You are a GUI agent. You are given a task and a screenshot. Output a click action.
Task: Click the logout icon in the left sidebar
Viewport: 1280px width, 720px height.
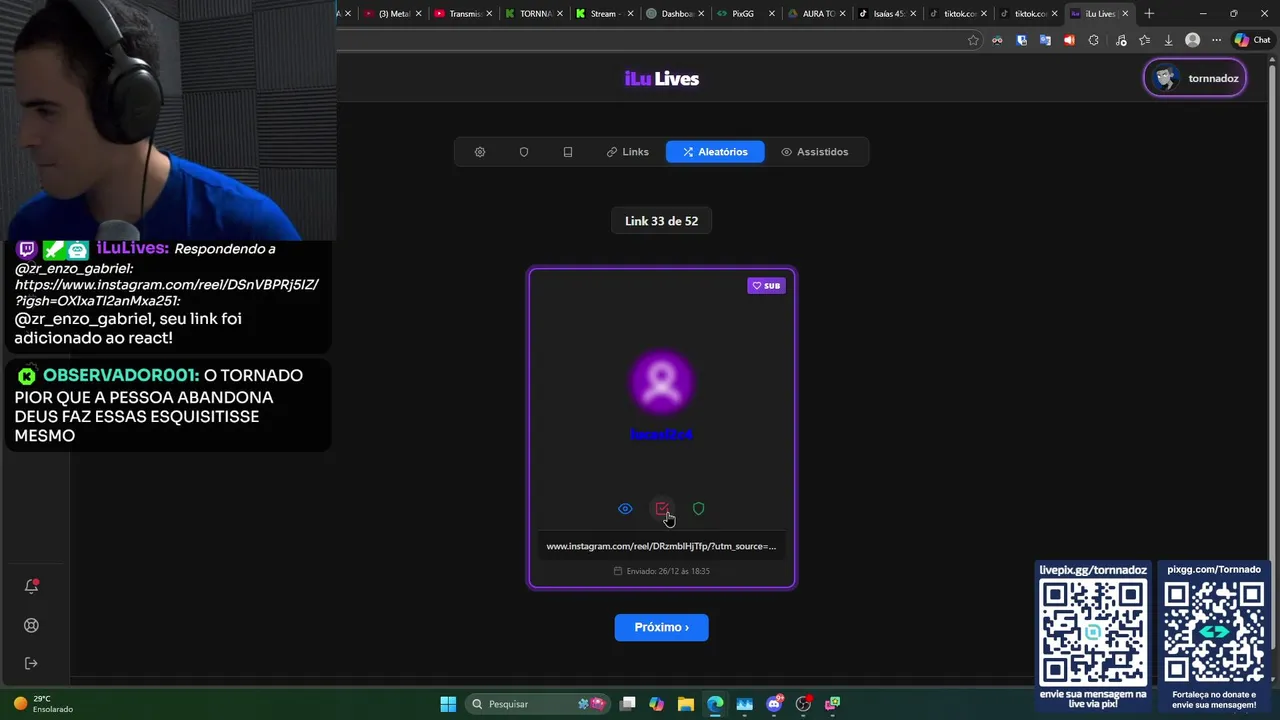point(31,663)
